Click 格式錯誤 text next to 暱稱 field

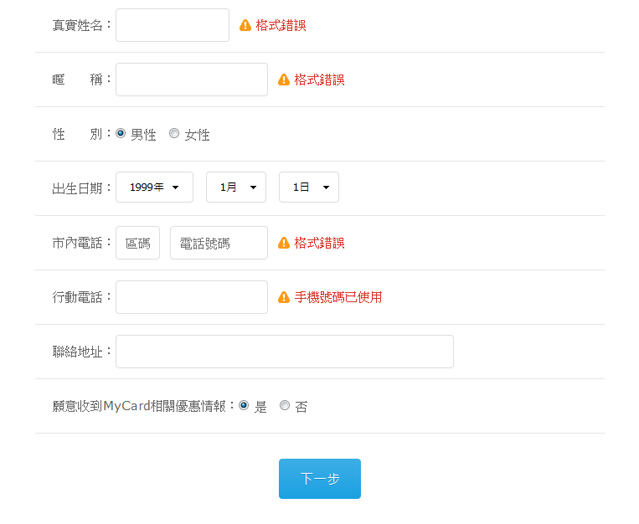320,79
